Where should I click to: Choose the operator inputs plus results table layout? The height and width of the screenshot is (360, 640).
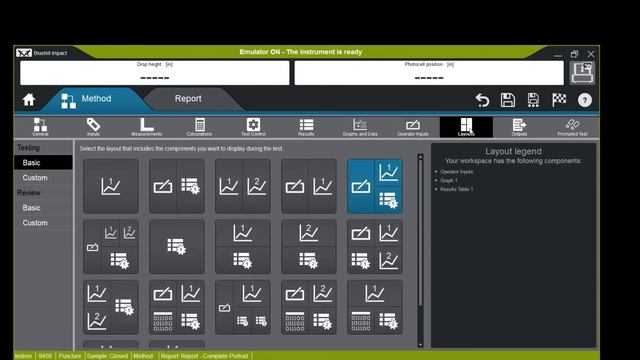tap(177, 186)
